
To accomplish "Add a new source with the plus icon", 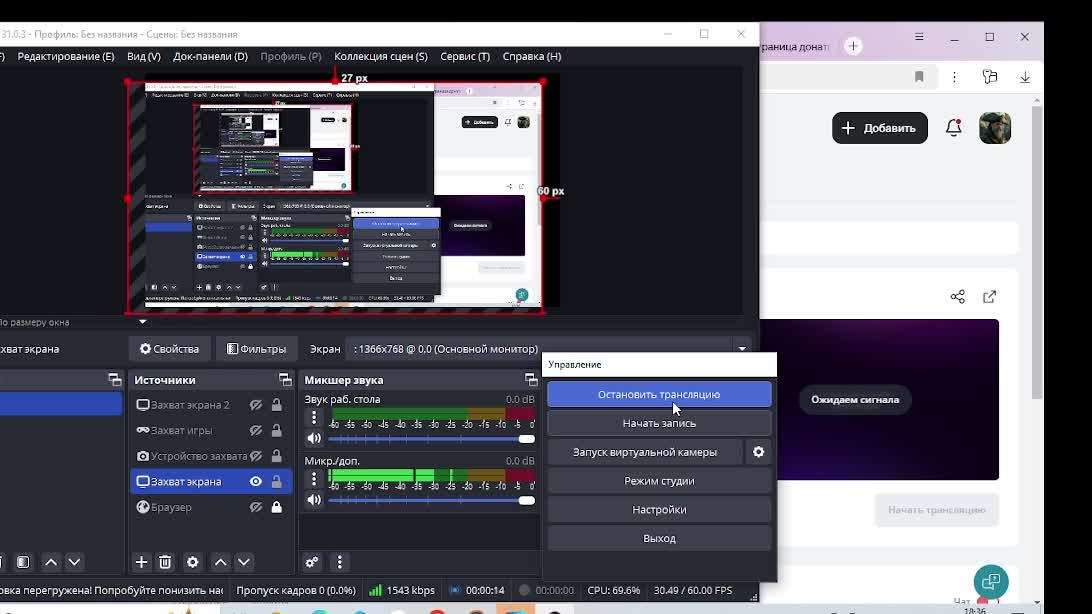I will tap(141, 562).
